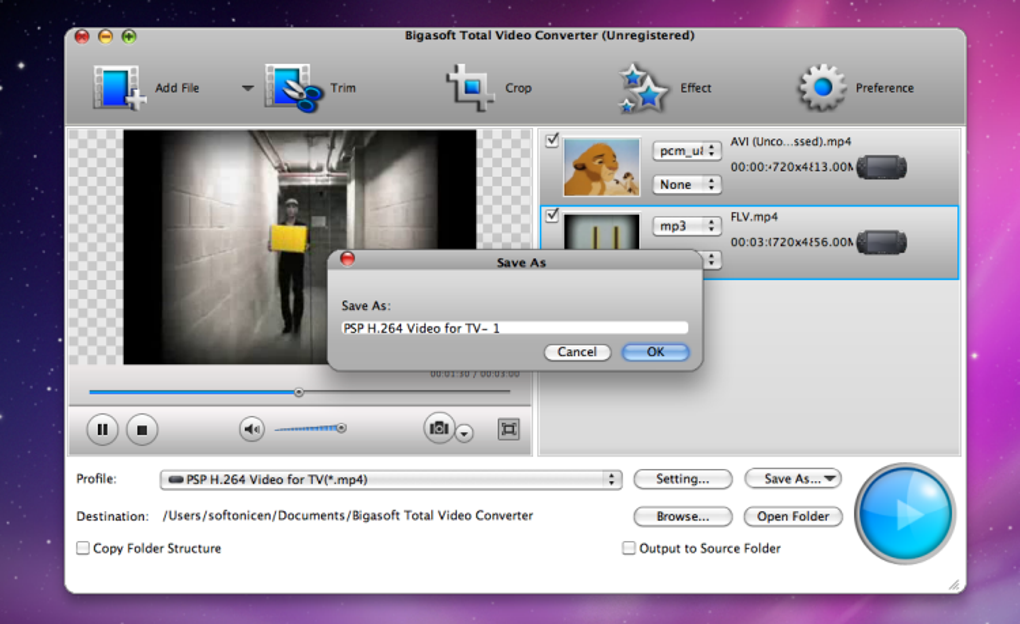Click the Crop tool icon
Viewport: 1020px width, 624px height.
(470, 87)
